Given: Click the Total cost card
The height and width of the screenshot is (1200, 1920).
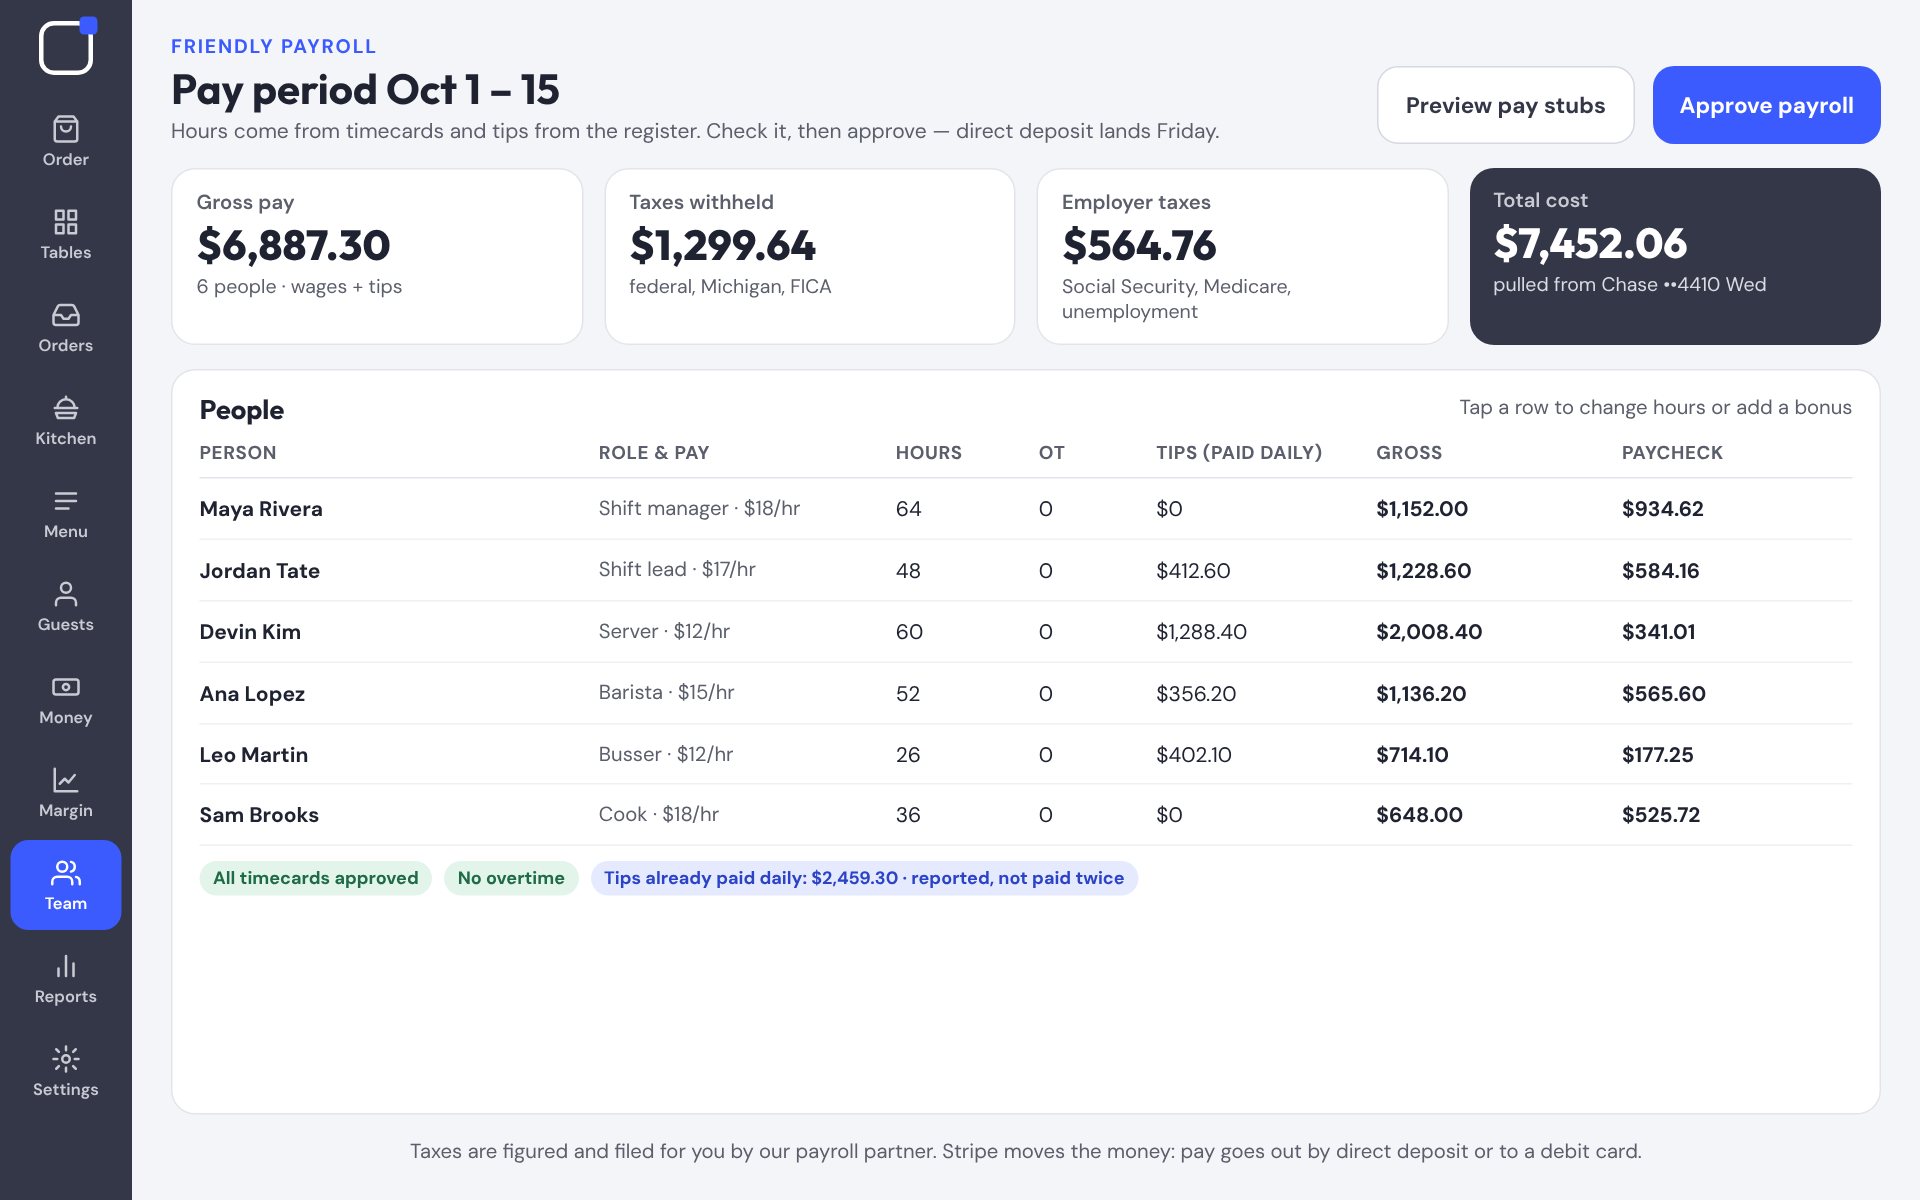Looking at the screenshot, I should click(x=1675, y=256).
